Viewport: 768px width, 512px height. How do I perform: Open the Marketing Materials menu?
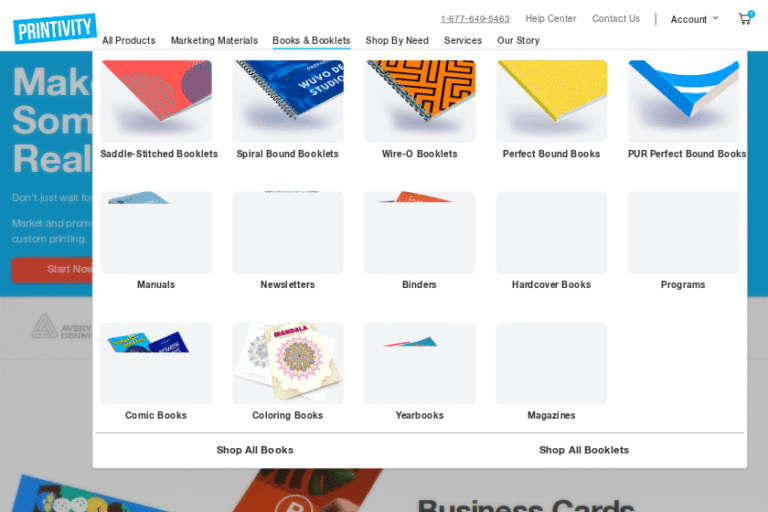click(214, 41)
